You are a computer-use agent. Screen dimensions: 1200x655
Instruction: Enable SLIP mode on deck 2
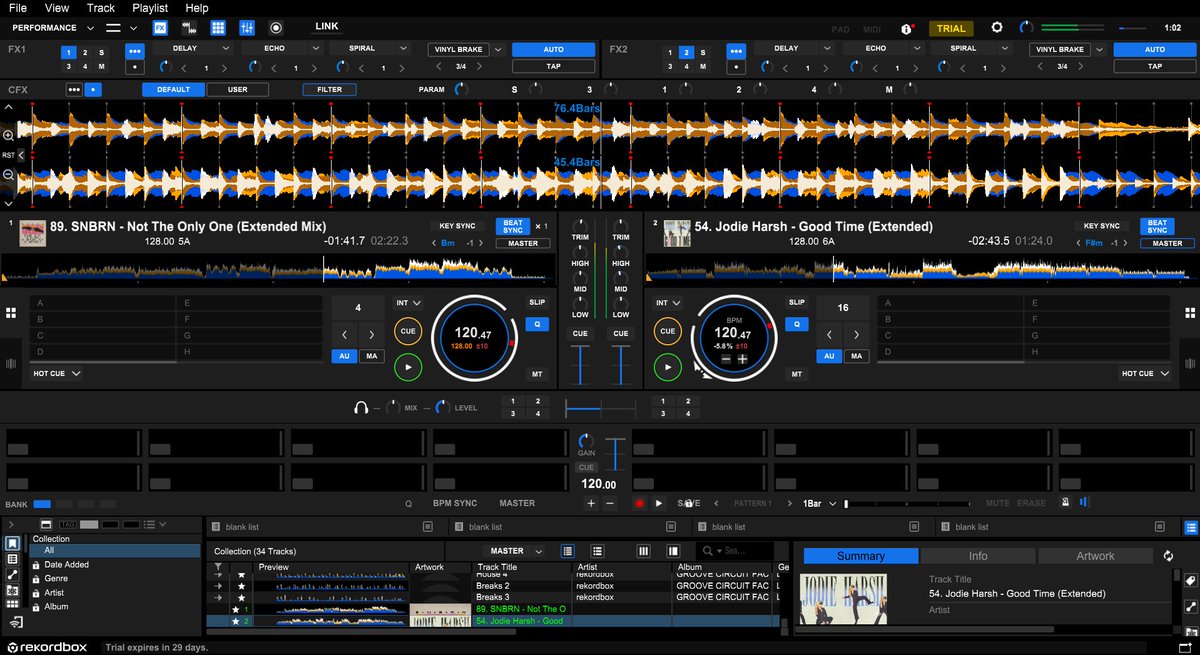(x=796, y=302)
